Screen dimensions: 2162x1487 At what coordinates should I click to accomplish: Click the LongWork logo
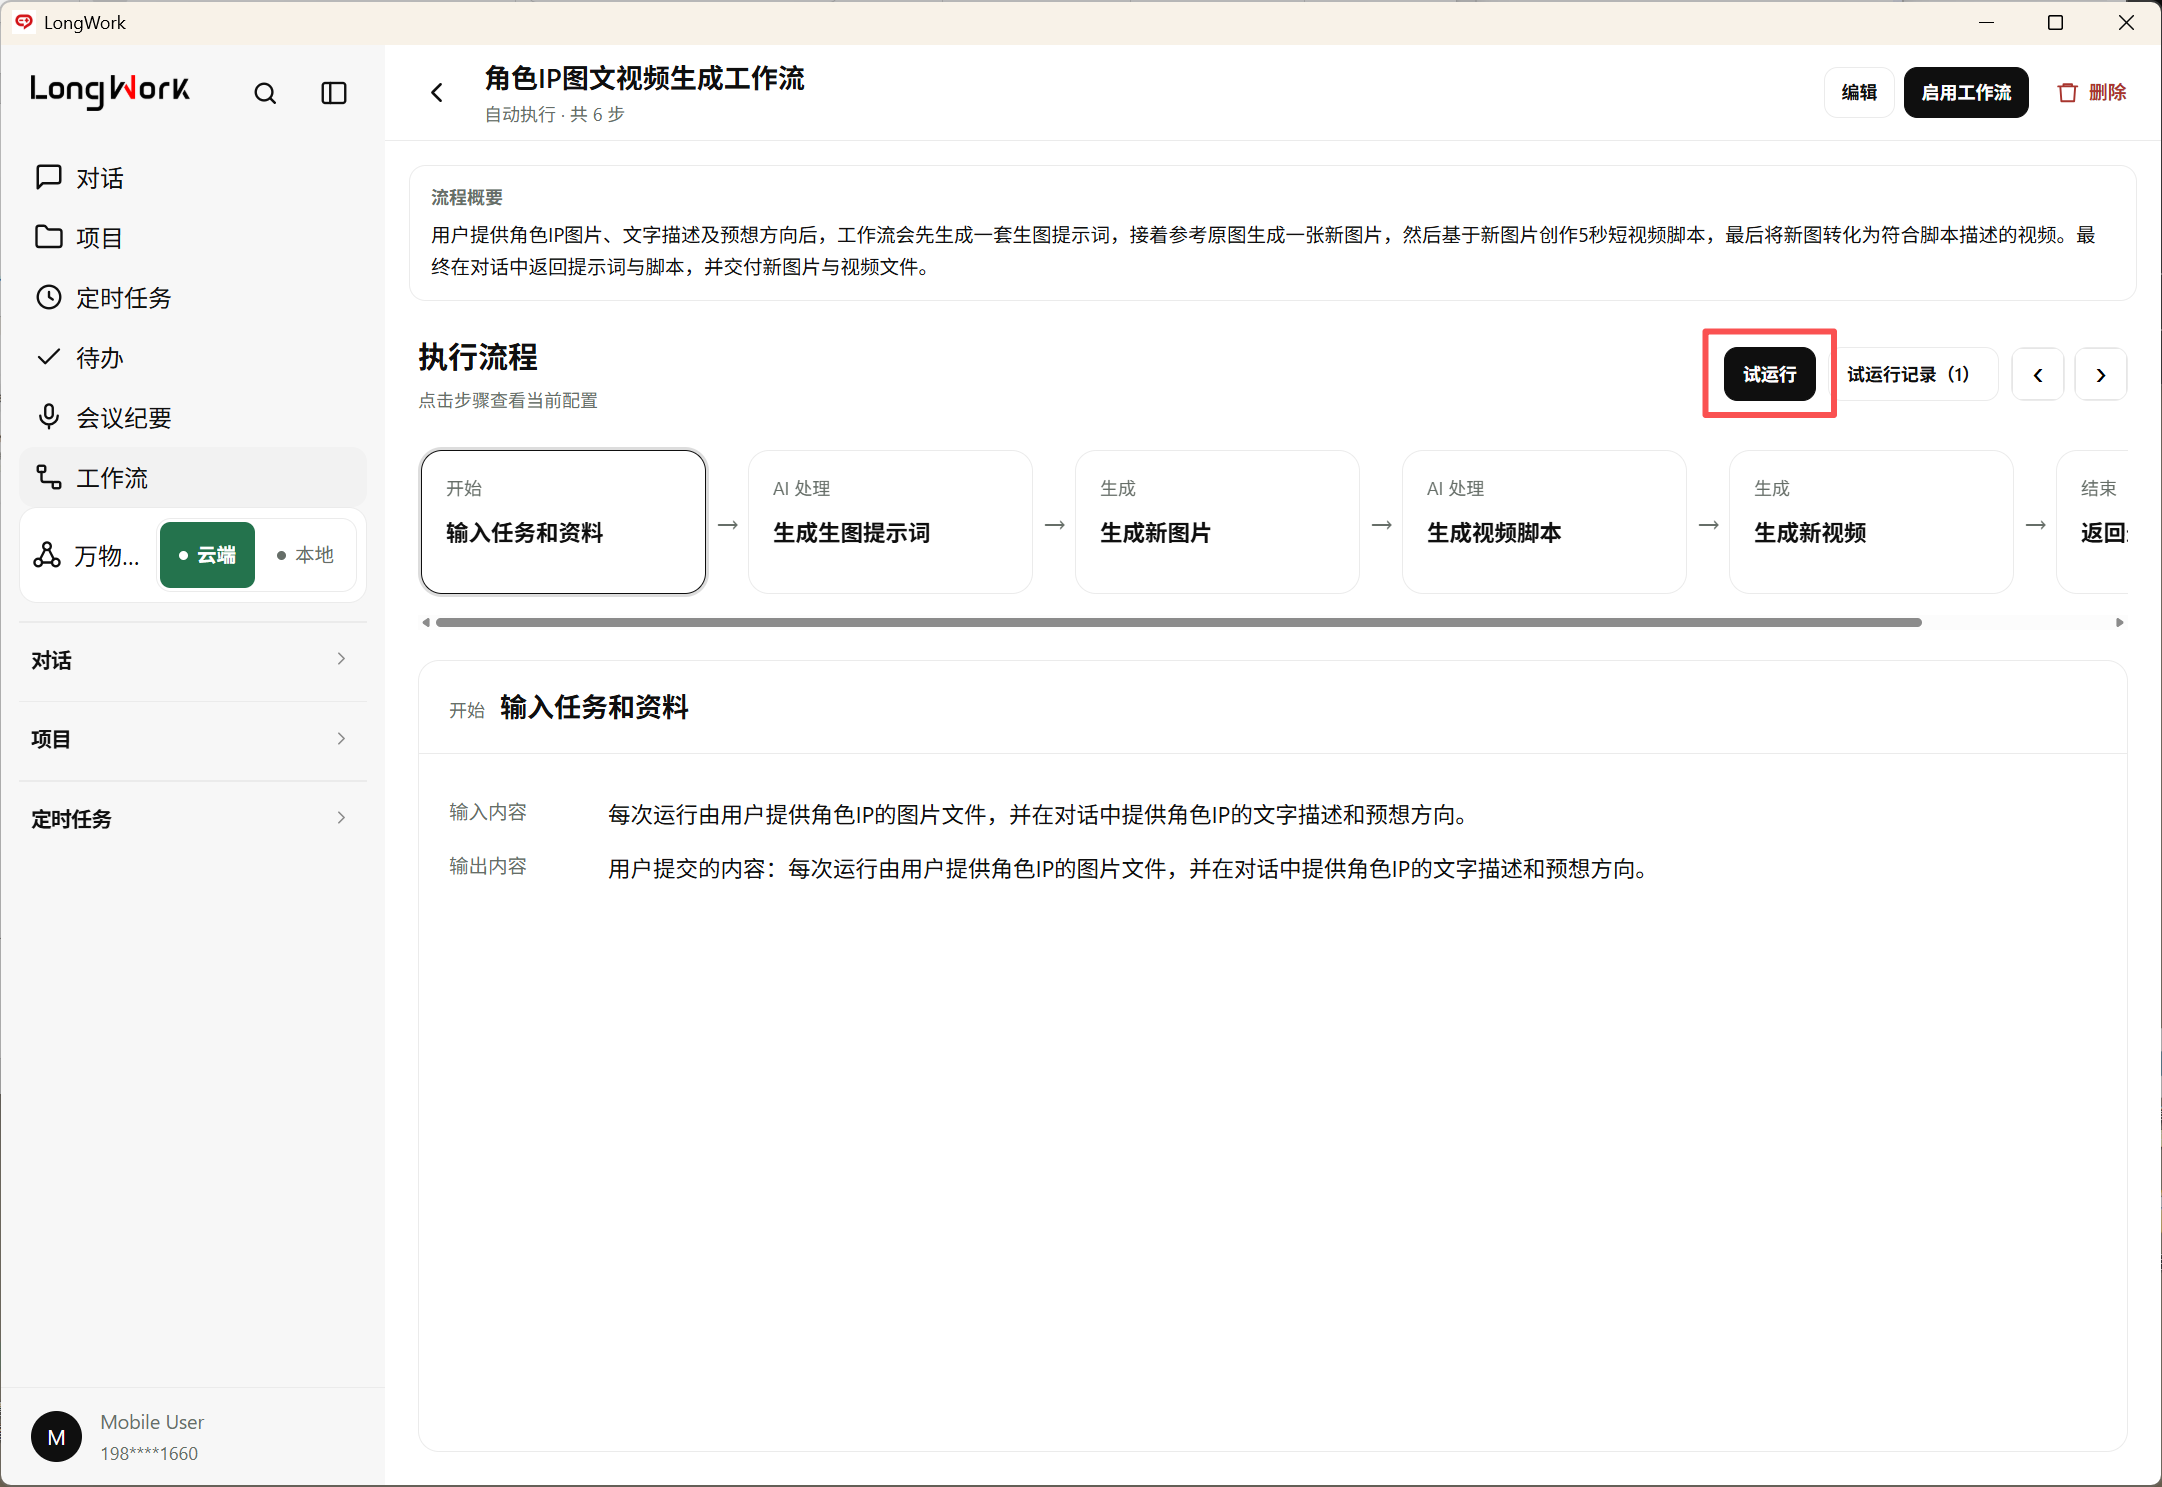click(110, 90)
